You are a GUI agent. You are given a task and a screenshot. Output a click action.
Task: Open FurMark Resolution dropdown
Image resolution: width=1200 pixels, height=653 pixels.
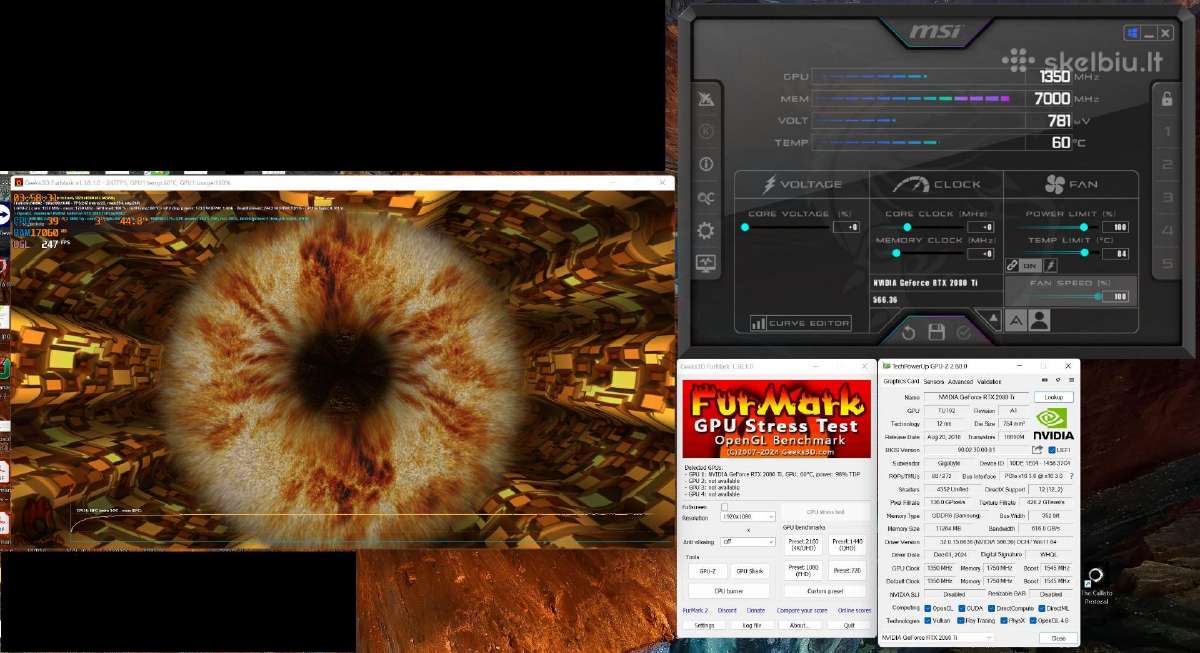click(748, 516)
